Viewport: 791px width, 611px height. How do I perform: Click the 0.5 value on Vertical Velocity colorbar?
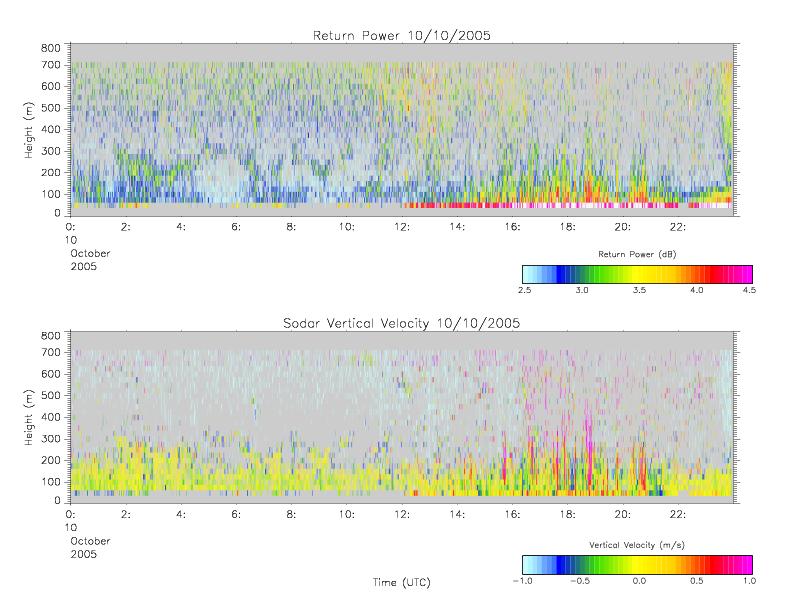pyautogui.click(x=697, y=581)
